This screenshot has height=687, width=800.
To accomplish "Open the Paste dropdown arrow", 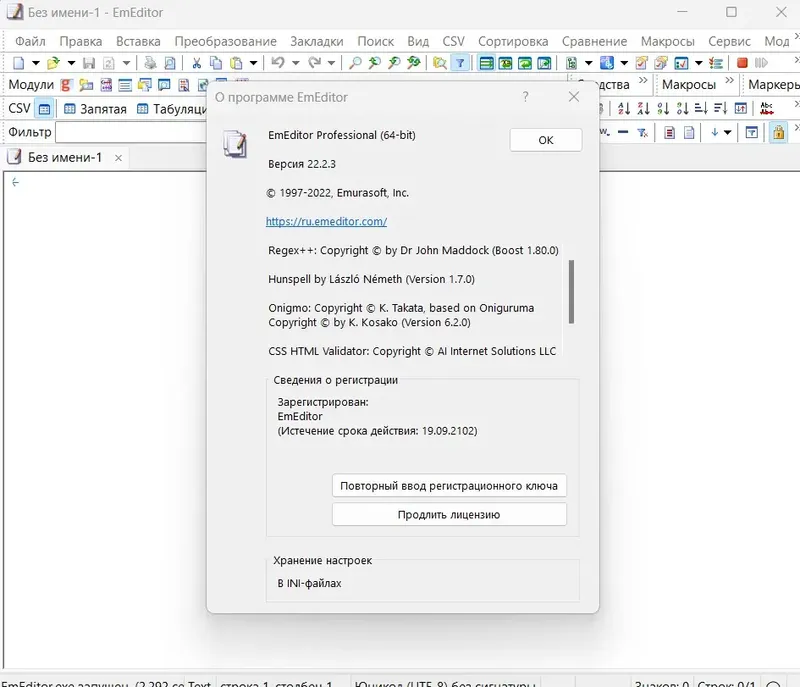I will coord(252,65).
